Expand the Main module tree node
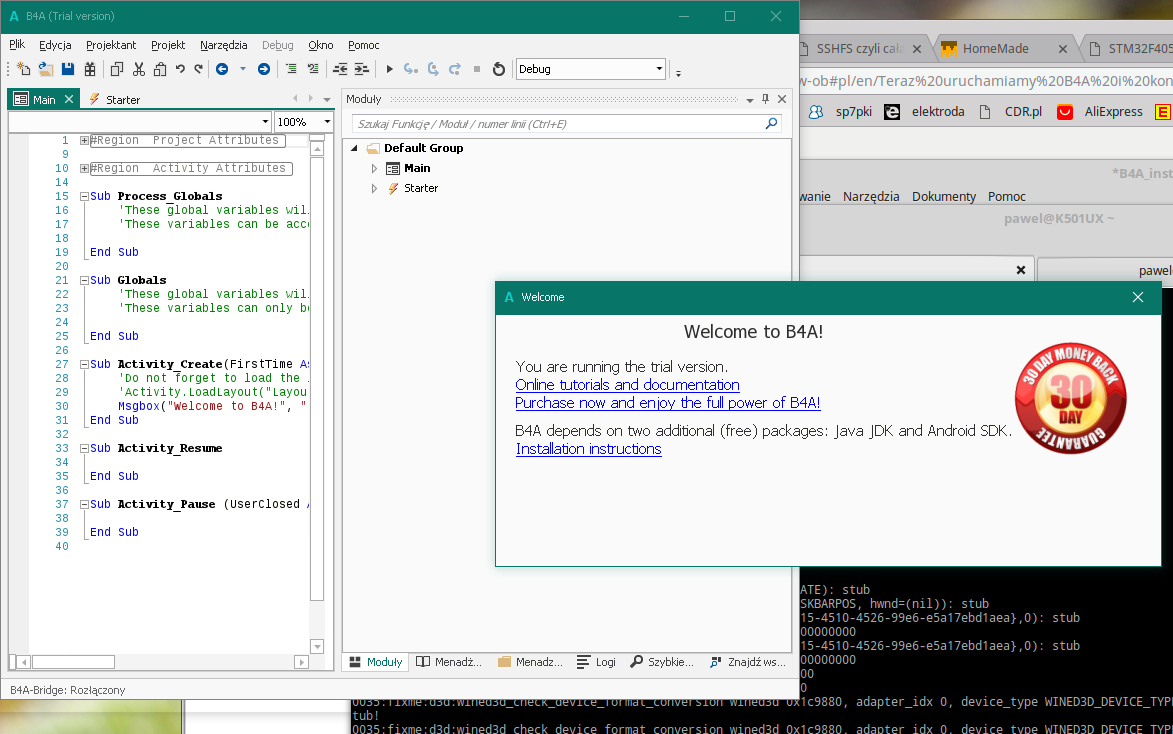 (x=375, y=168)
